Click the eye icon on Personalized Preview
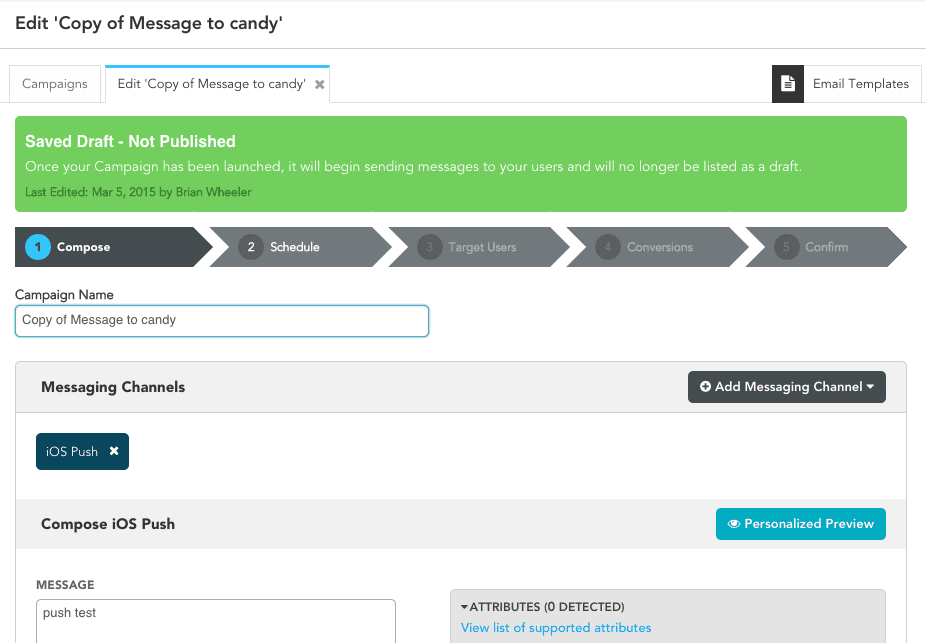The height and width of the screenshot is (643, 926). pos(734,523)
